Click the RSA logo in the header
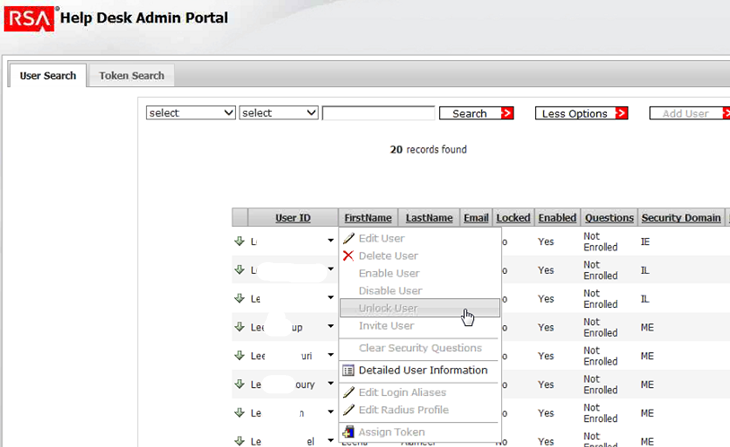Image resolution: width=730 pixels, height=447 pixels. coord(29,17)
